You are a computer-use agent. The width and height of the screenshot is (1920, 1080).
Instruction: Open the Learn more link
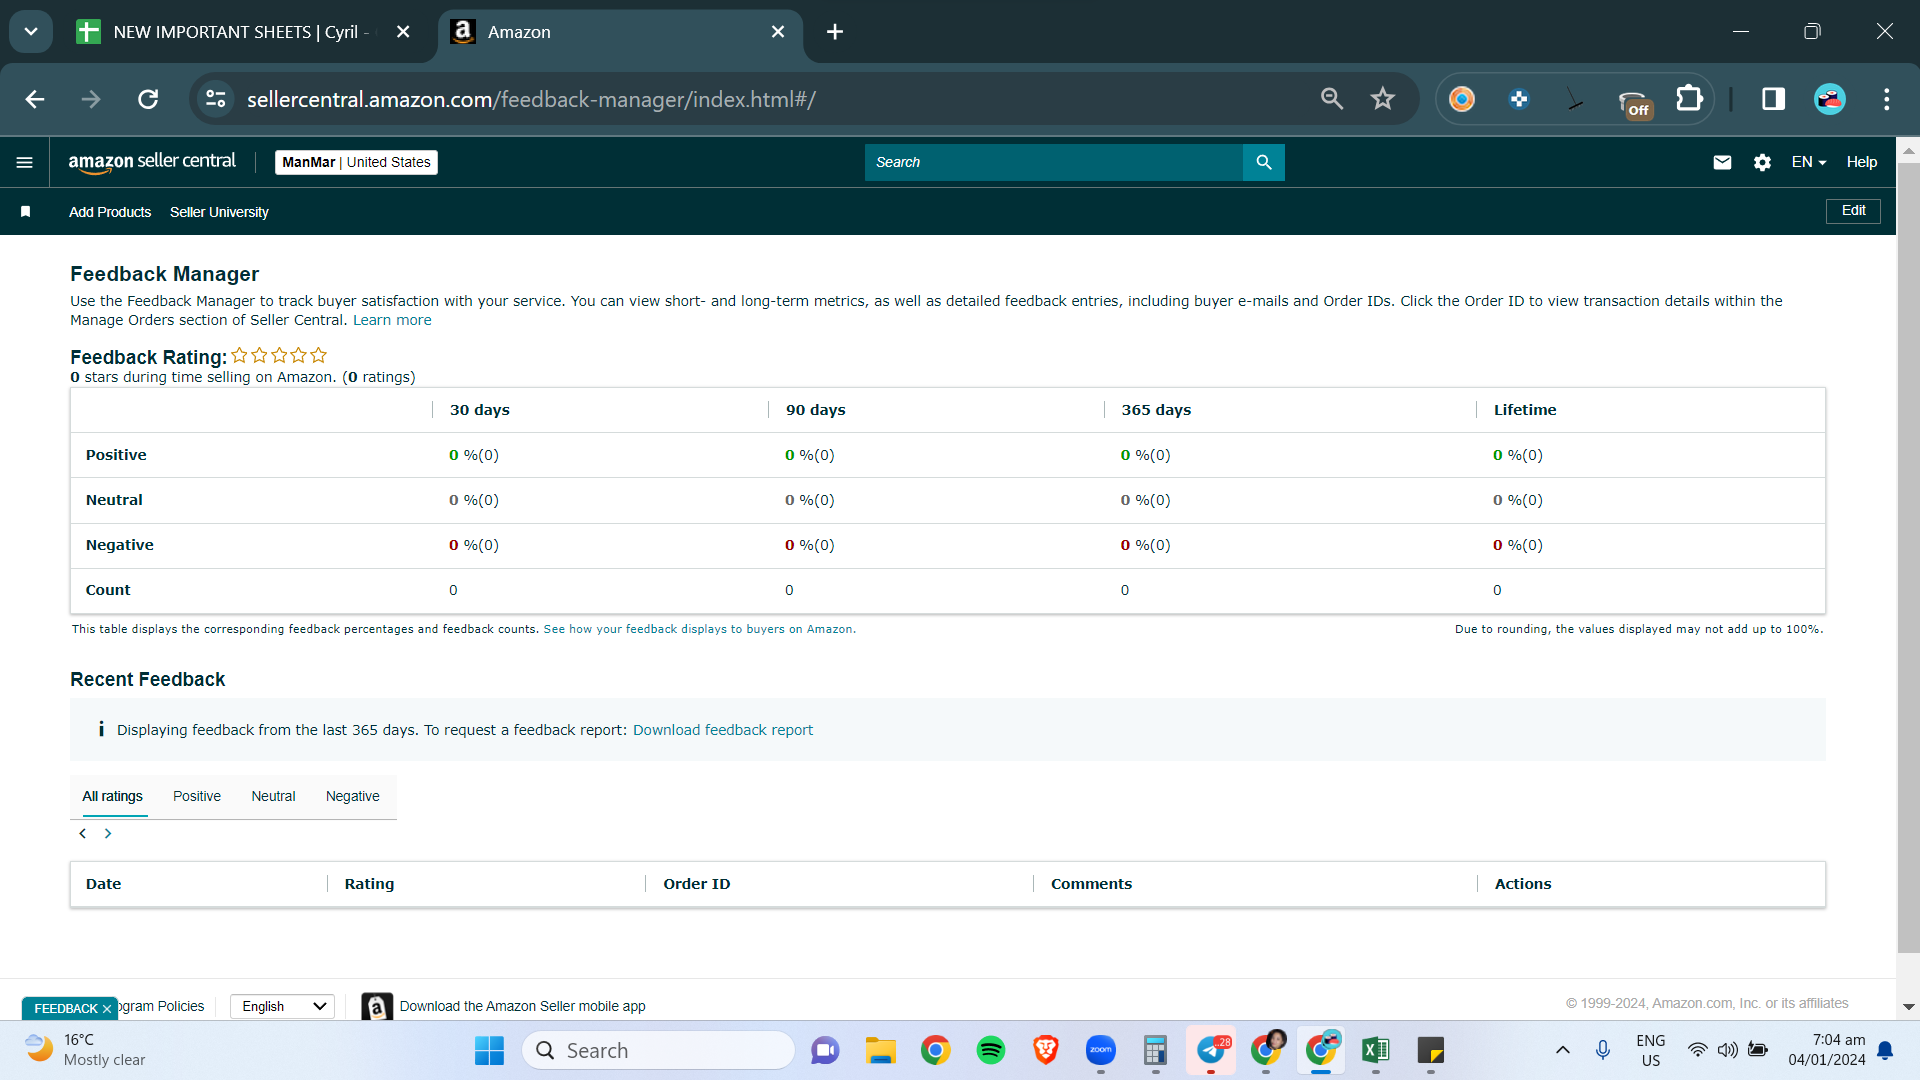click(x=392, y=320)
